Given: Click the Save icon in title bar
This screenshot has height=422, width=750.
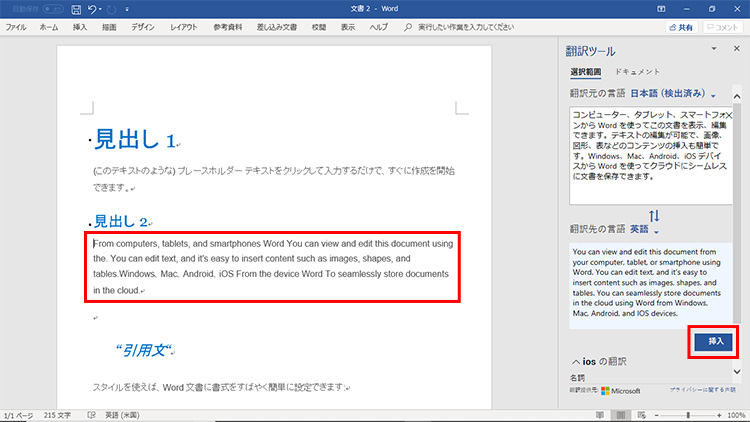Looking at the screenshot, I should [75, 9].
